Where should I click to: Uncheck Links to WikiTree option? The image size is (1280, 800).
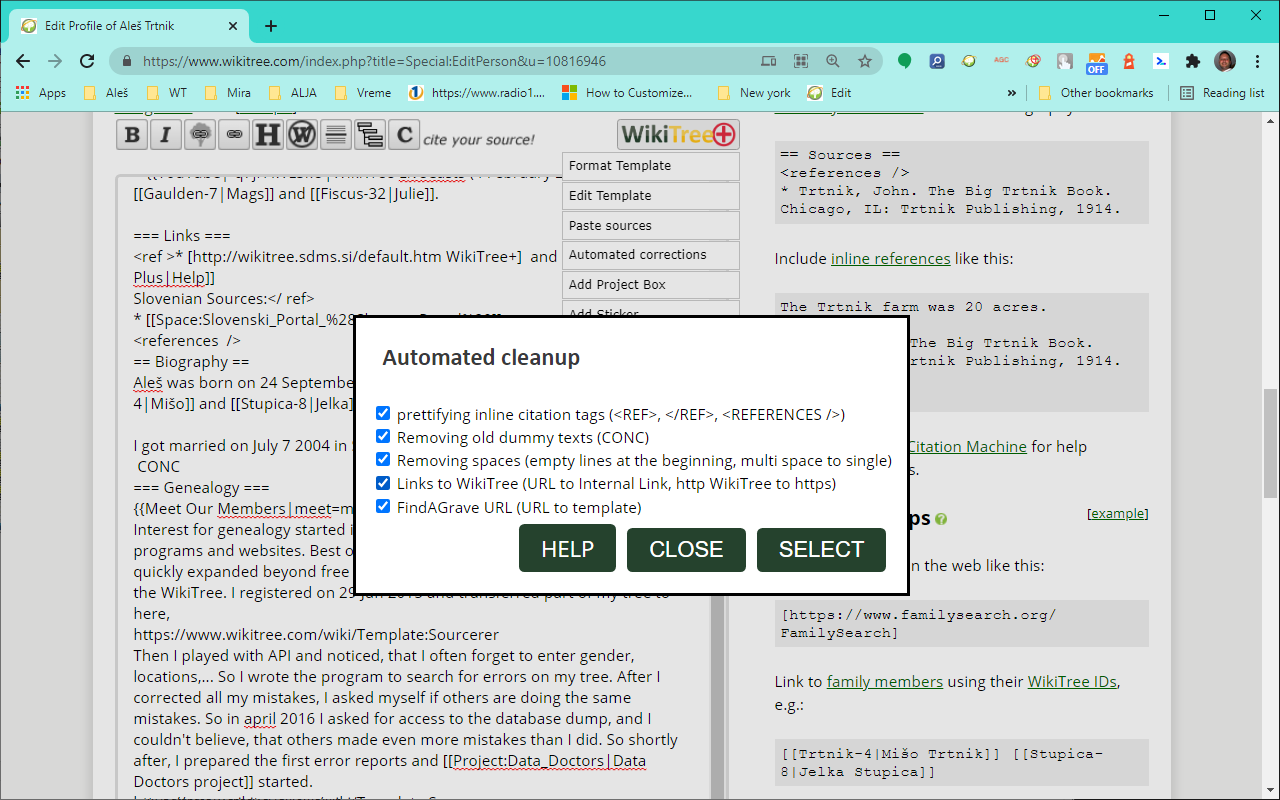383,483
